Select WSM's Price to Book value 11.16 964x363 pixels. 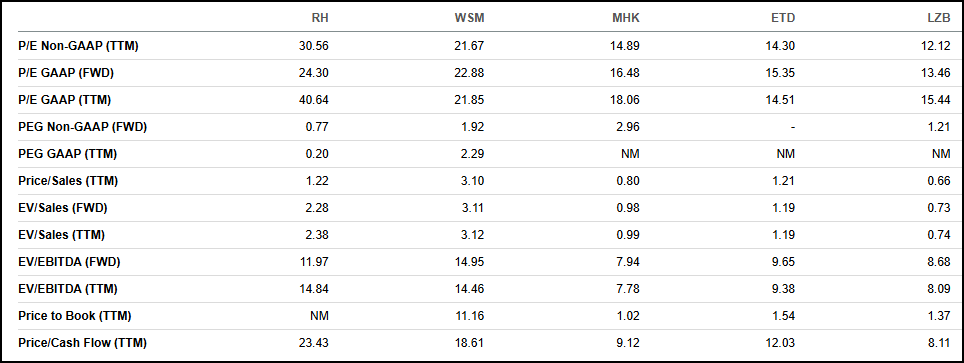point(472,316)
